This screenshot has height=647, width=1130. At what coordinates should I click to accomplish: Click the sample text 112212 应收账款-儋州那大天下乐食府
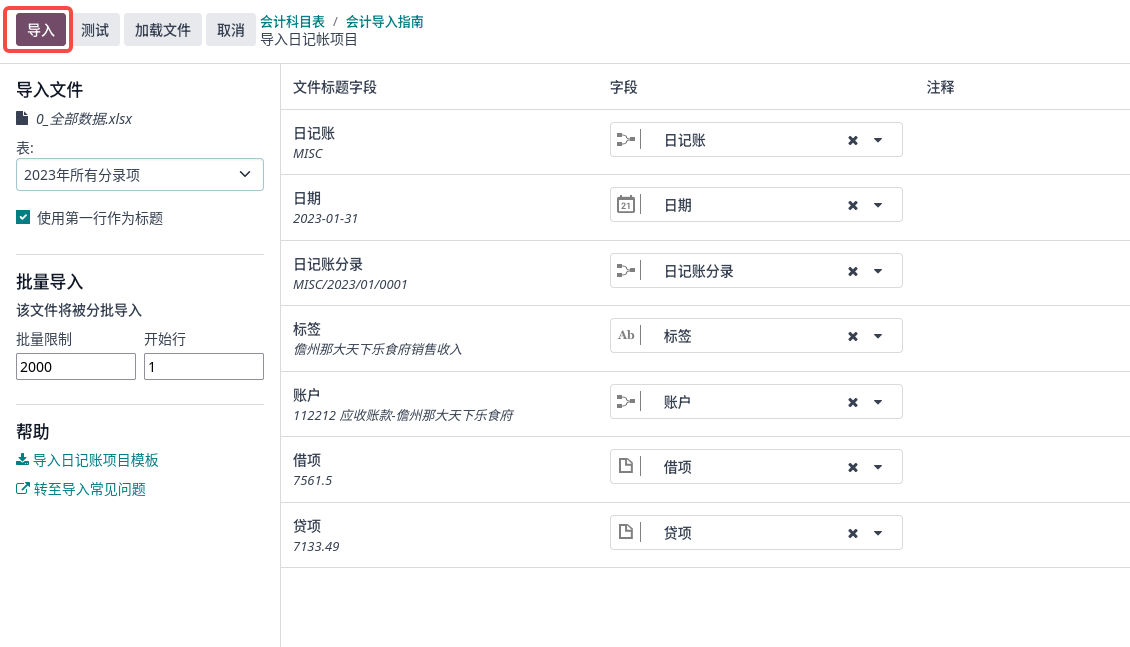[404, 415]
